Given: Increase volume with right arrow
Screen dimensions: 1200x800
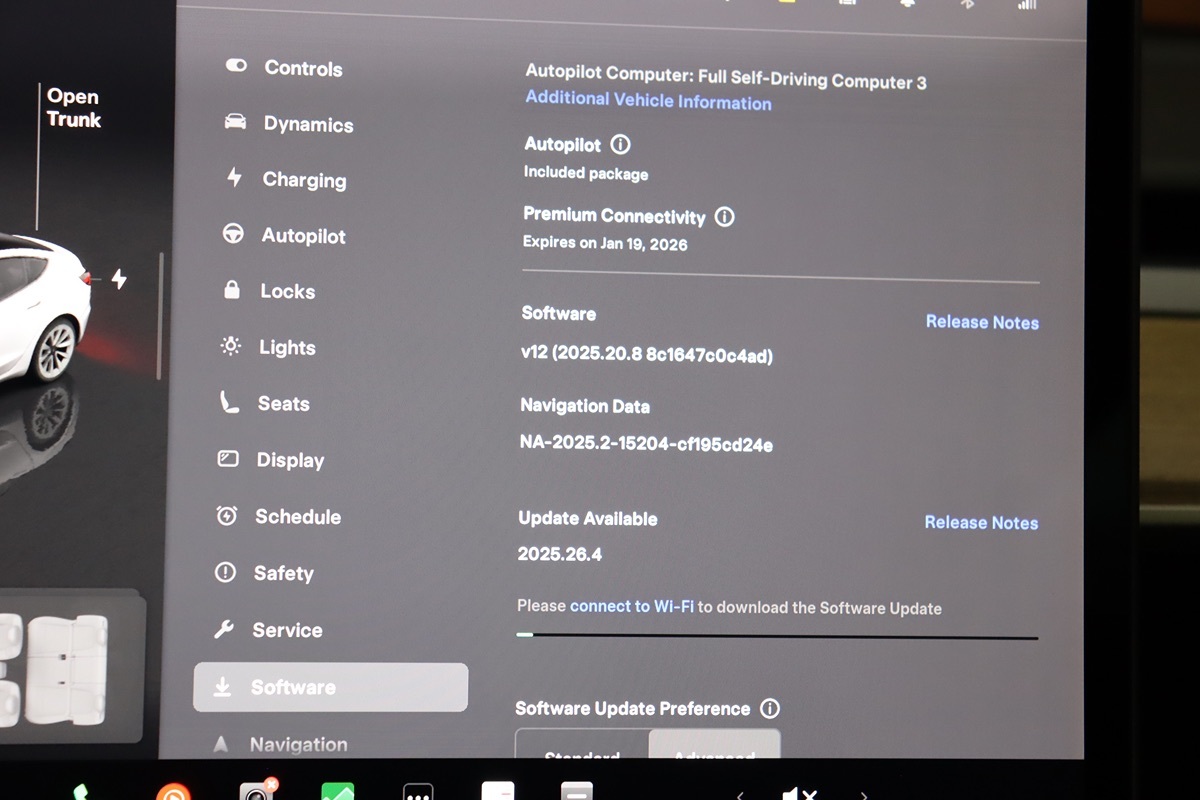Looking at the screenshot, I should [863, 795].
